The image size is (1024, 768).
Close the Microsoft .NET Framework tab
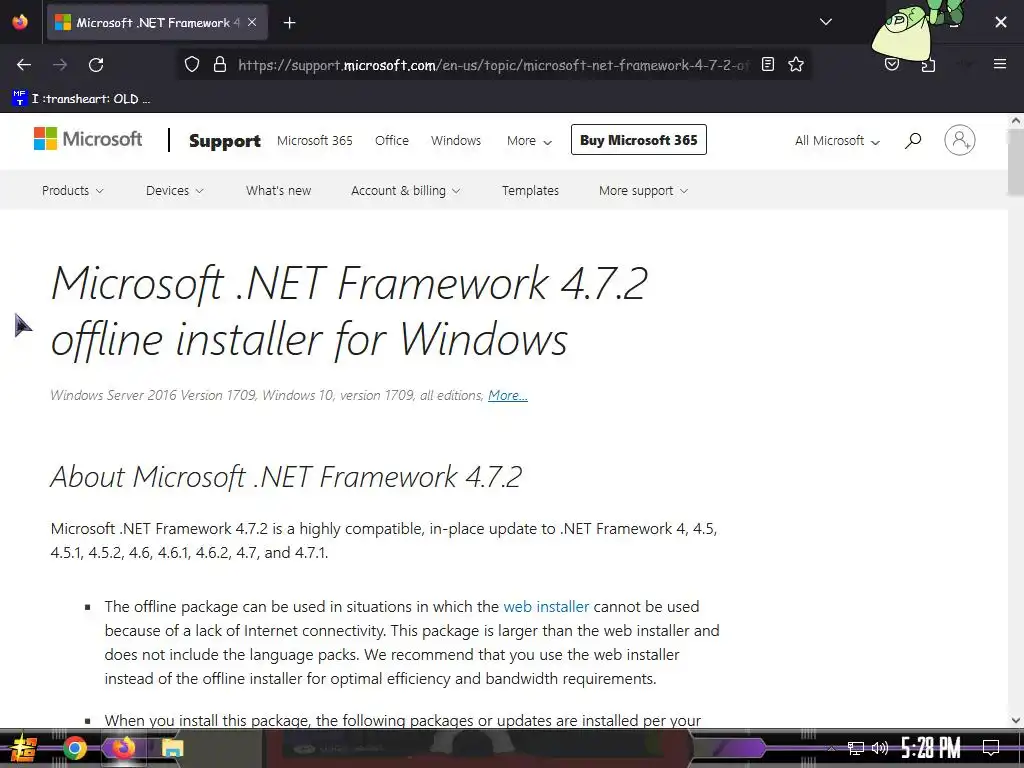[252, 22]
